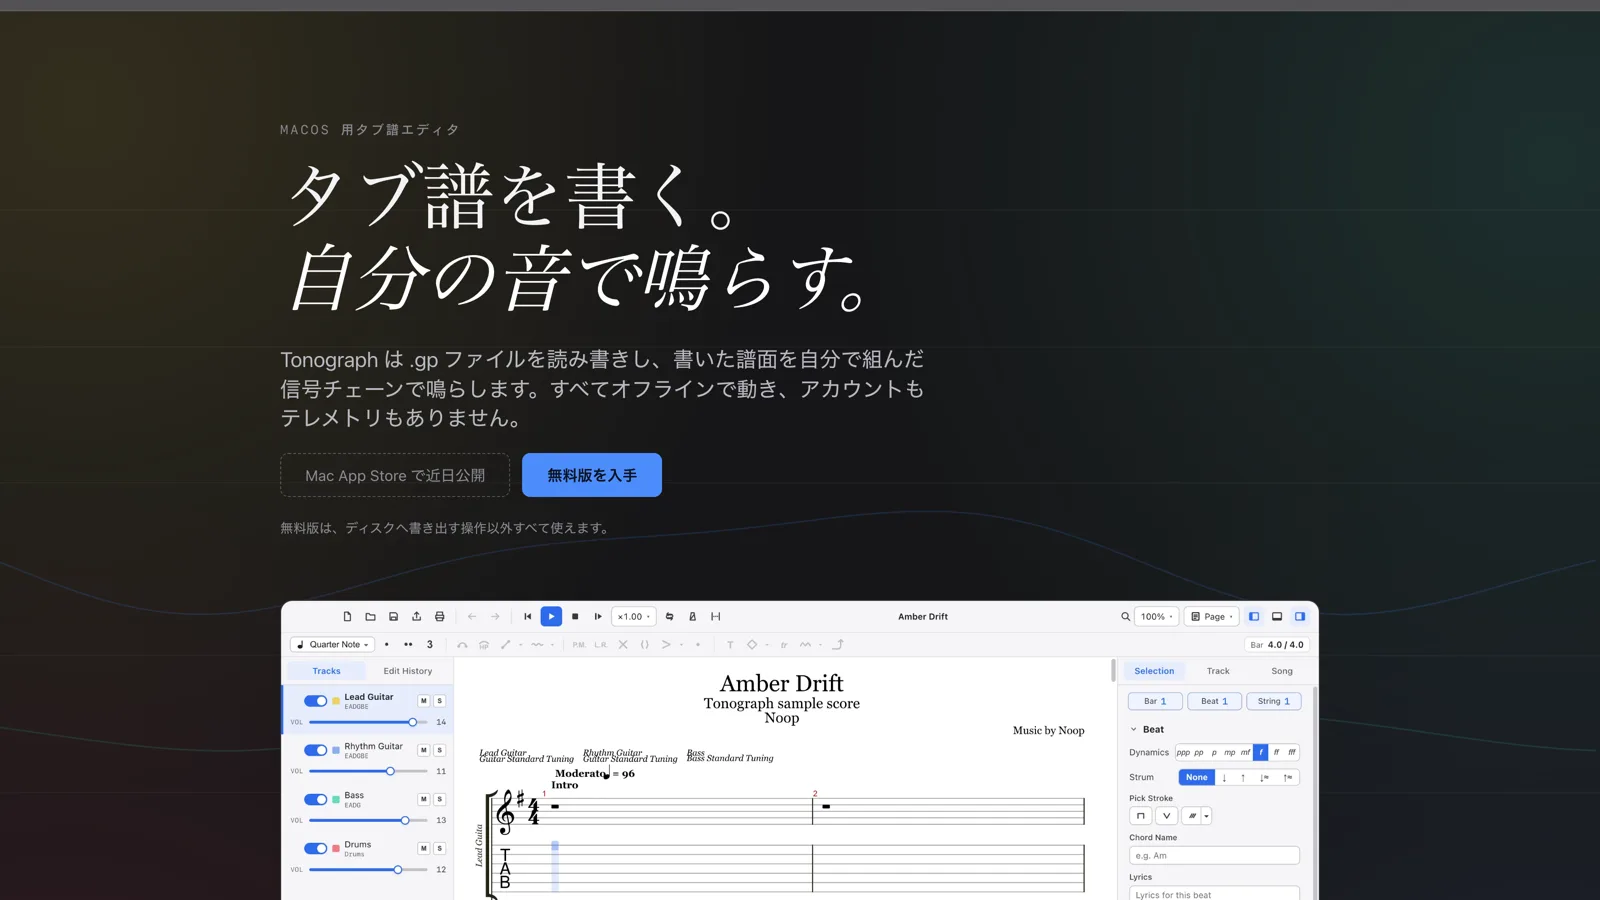Click the redo arrow icon
Image resolution: width=1600 pixels, height=900 pixels.
coord(495,617)
